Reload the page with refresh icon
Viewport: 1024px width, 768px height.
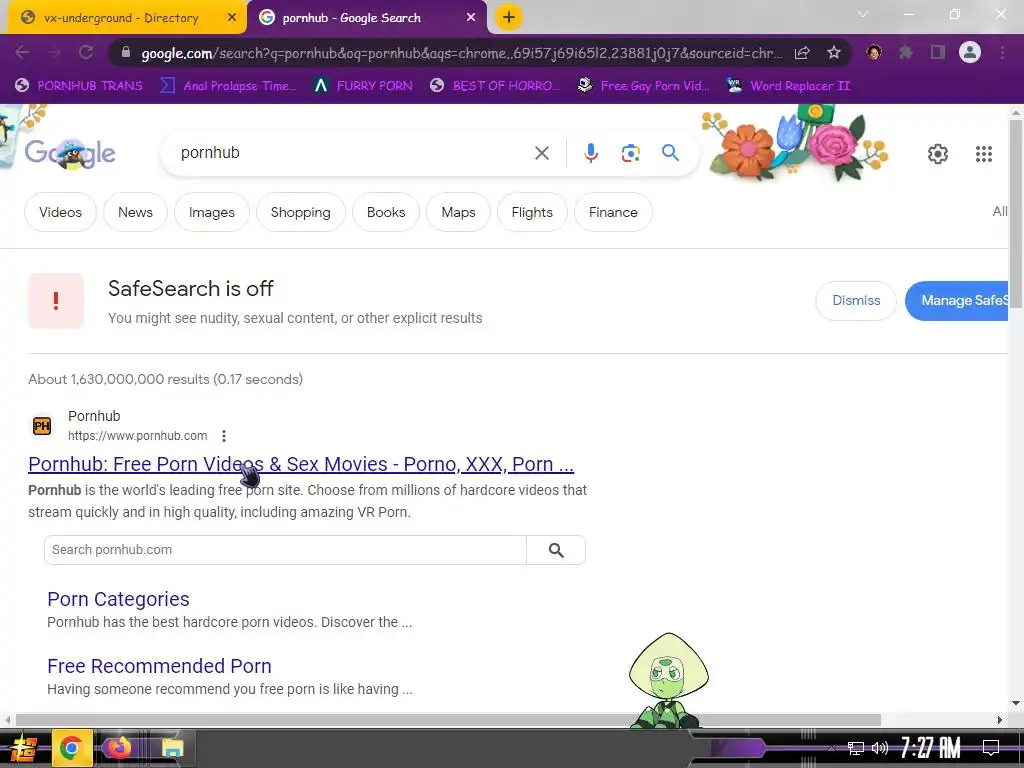(x=86, y=53)
